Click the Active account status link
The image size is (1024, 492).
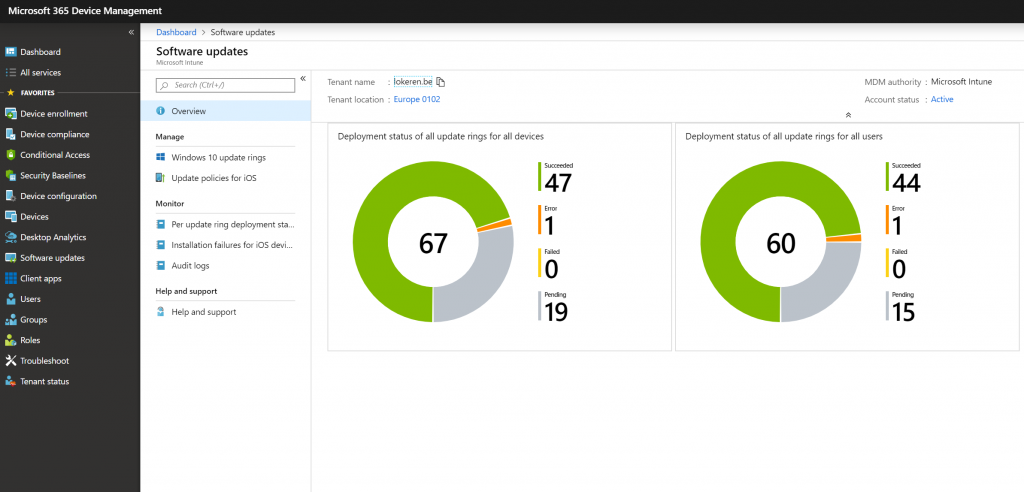(x=942, y=99)
